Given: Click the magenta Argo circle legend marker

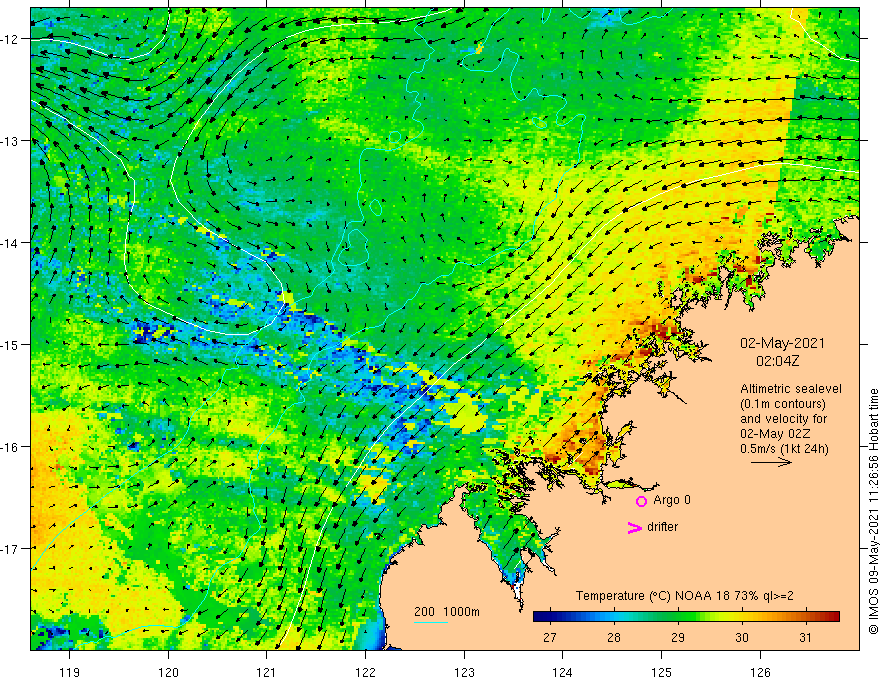Looking at the screenshot, I should (641, 501).
